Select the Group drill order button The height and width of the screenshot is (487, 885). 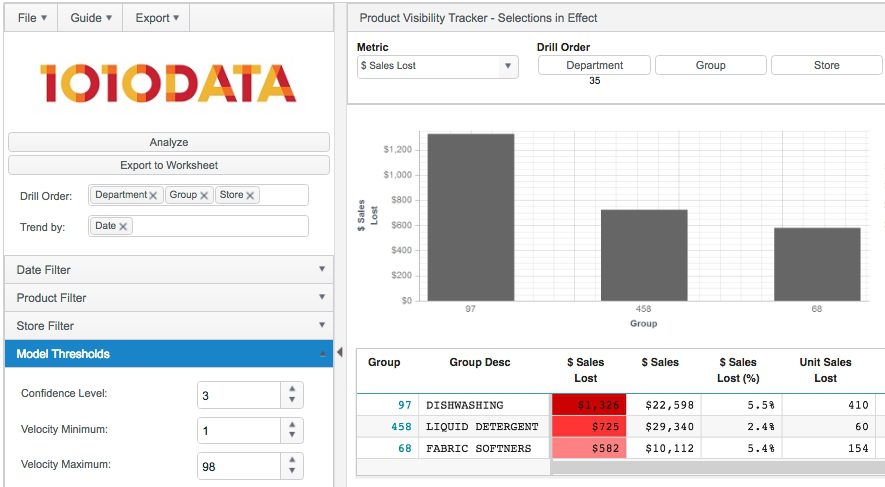711,65
